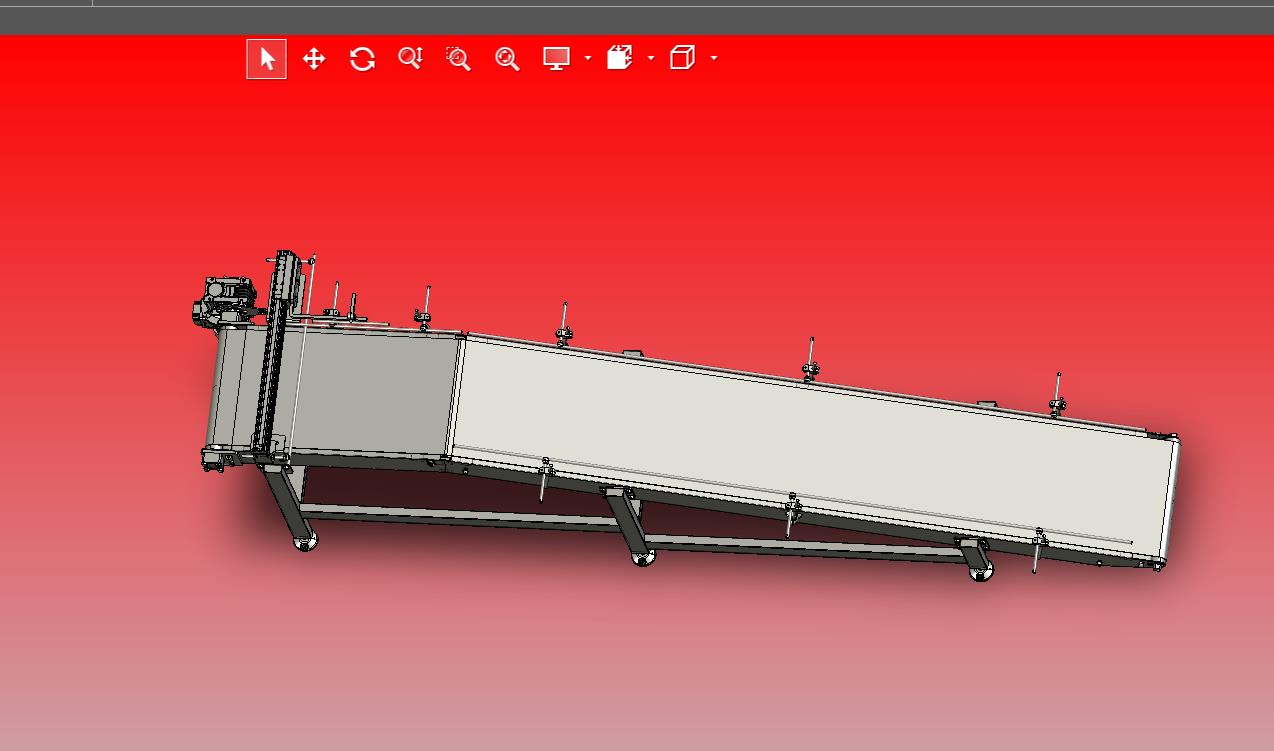Click the cube view orientation icon
This screenshot has height=751, width=1274.
point(682,58)
